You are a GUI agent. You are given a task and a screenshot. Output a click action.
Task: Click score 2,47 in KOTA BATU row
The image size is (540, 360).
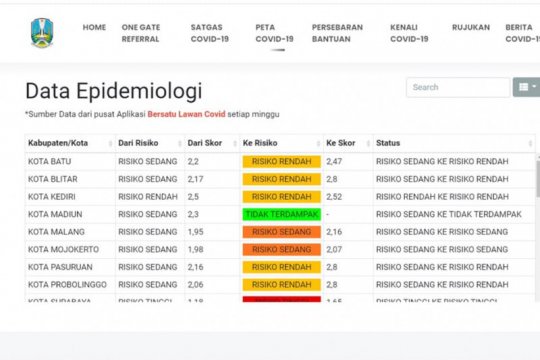click(x=334, y=162)
